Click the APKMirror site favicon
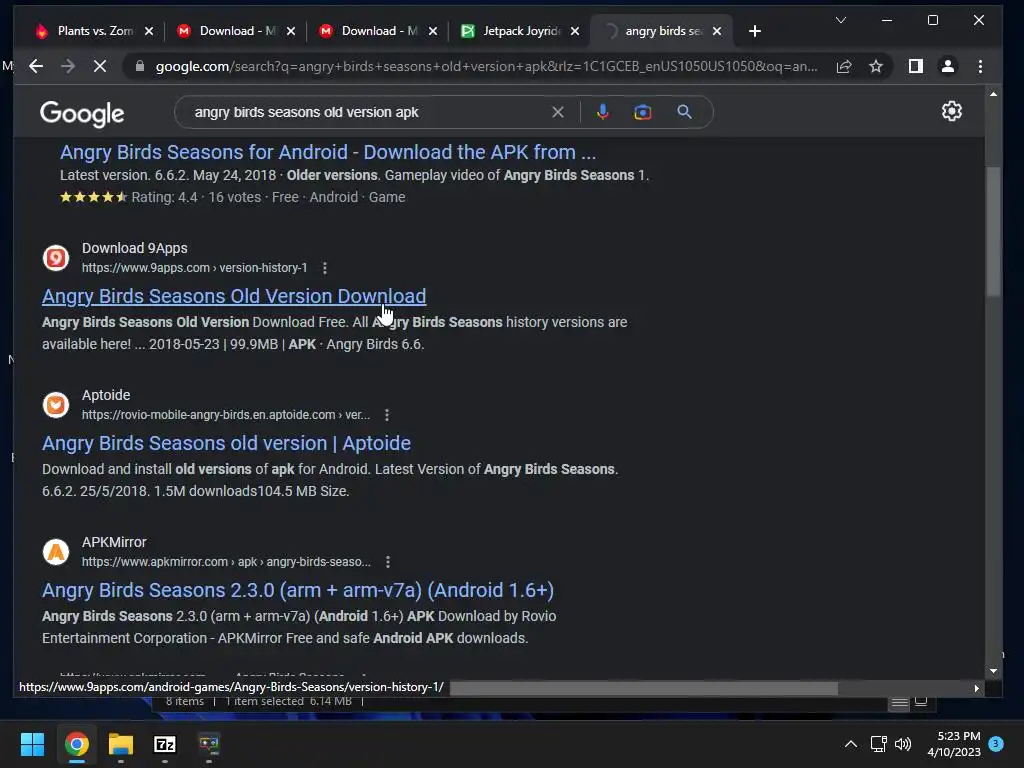Screen dimensions: 1024x768 (56, 551)
